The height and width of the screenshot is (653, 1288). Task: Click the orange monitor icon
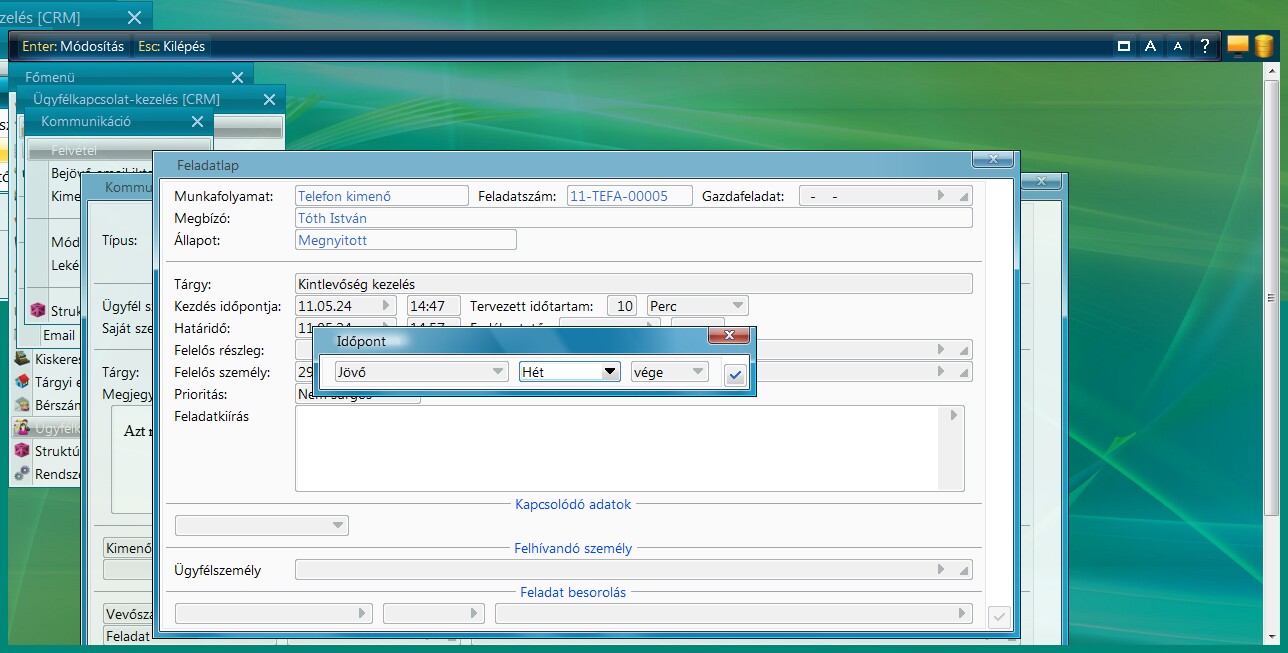1238,46
